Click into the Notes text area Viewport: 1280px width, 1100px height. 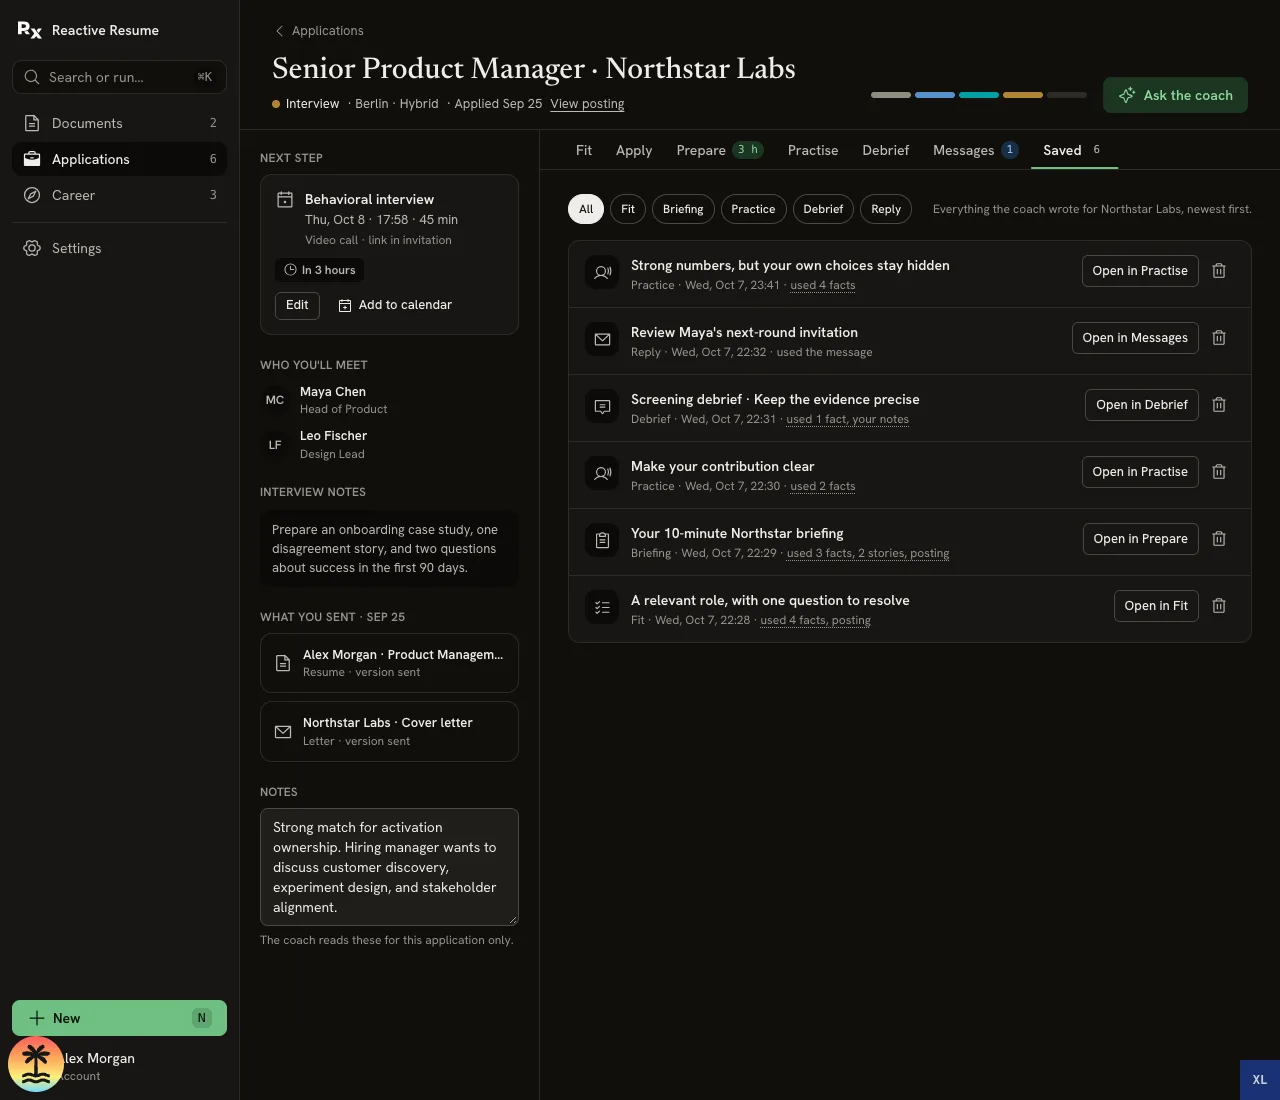tap(389, 867)
